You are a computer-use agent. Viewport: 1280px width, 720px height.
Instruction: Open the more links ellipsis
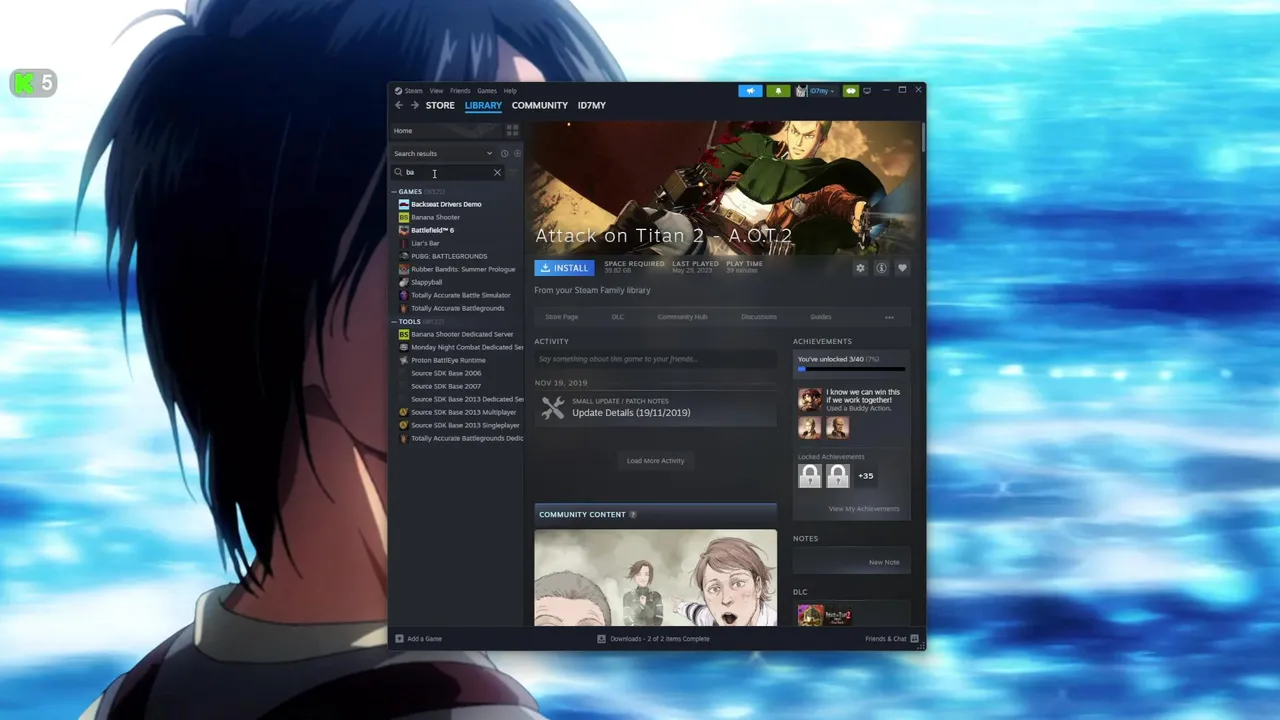889,317
